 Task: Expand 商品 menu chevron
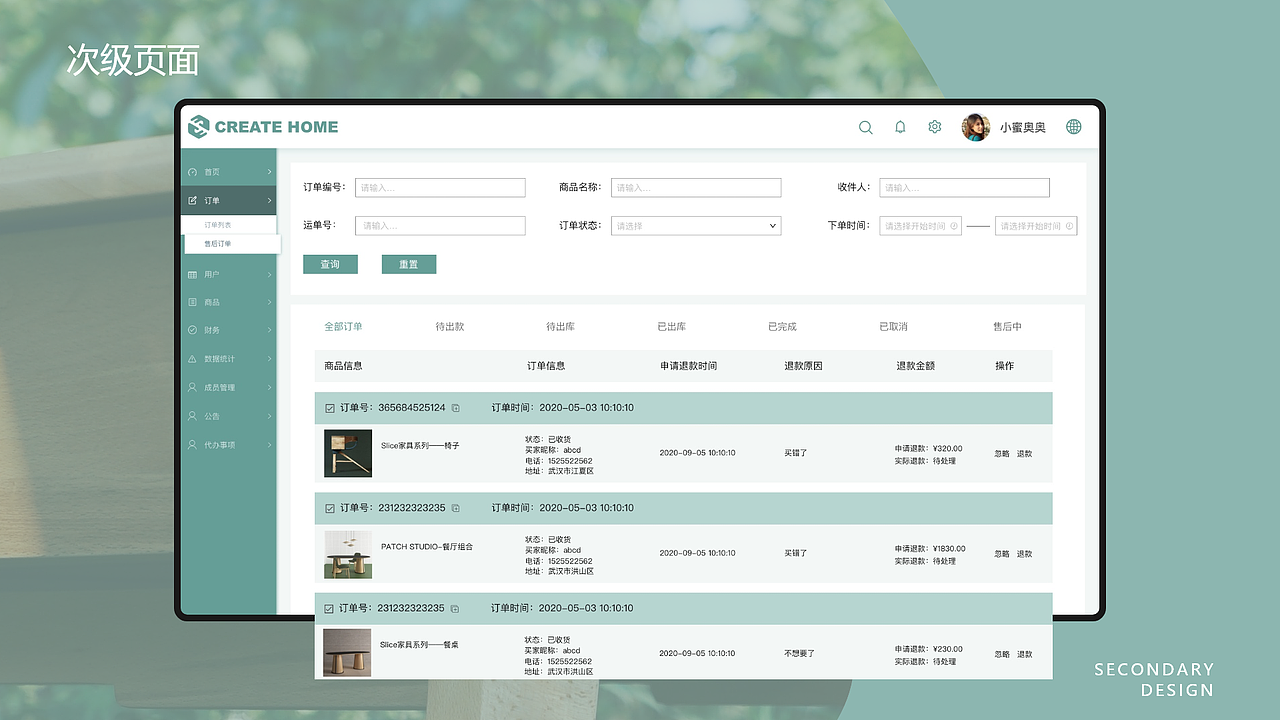(x=270, y=302)
